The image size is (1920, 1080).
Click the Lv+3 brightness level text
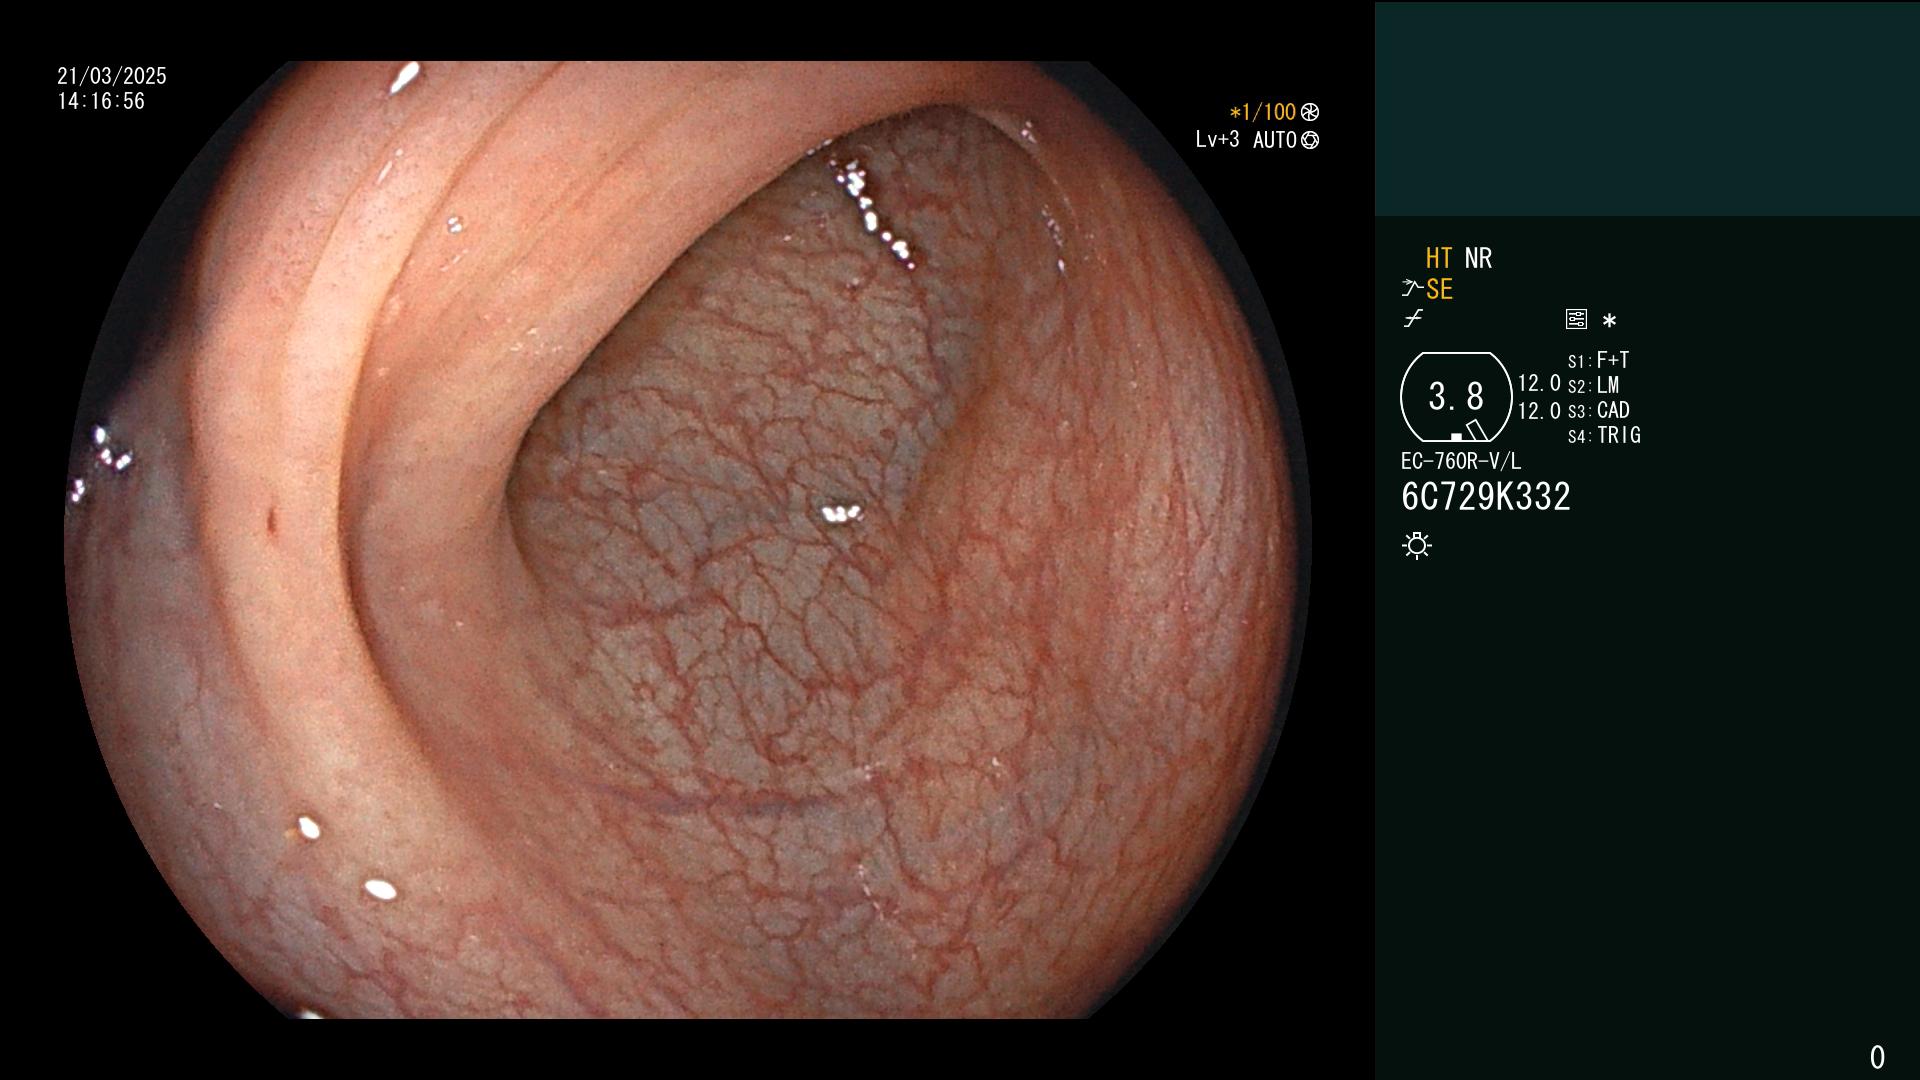pos(1217,140)
